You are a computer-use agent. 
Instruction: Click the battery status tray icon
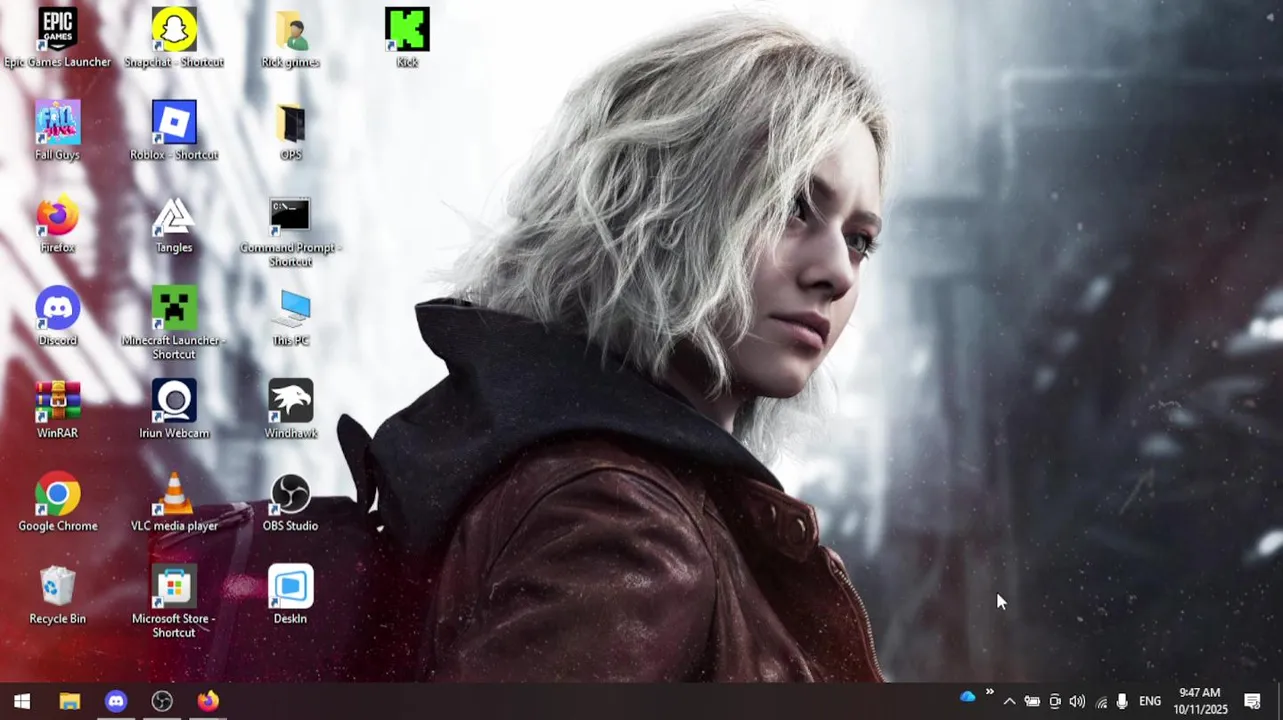click(x=1032, y=702)
